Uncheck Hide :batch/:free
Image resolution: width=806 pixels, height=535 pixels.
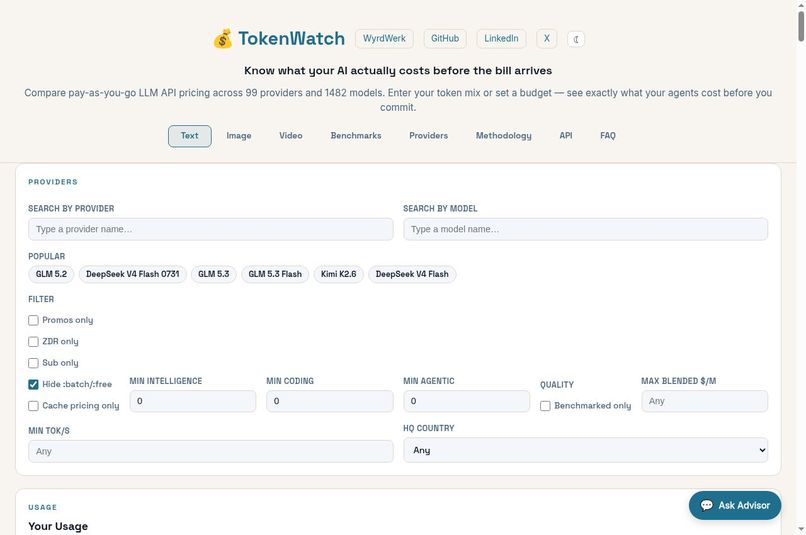(33, 384)
